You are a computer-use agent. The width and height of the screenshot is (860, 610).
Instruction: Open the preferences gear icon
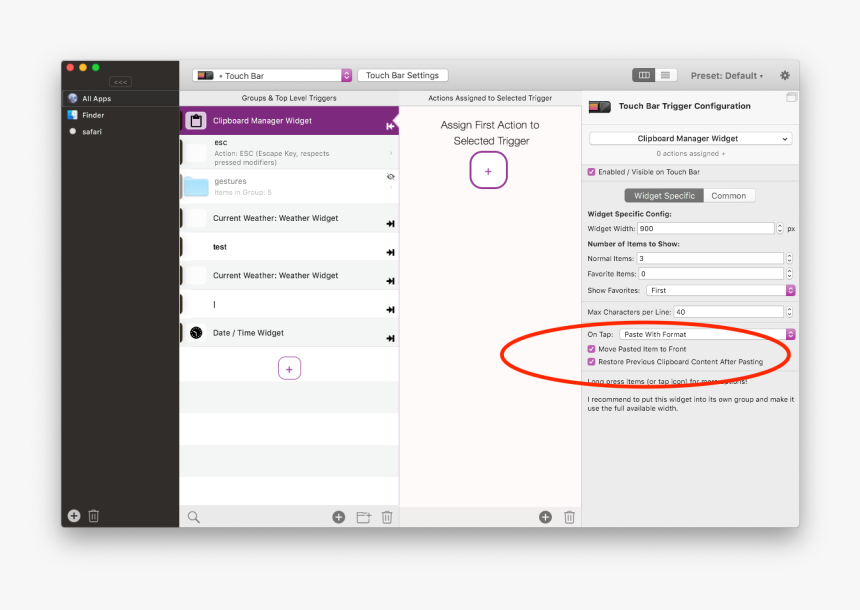pyautogui.click(x=784, y=75)
